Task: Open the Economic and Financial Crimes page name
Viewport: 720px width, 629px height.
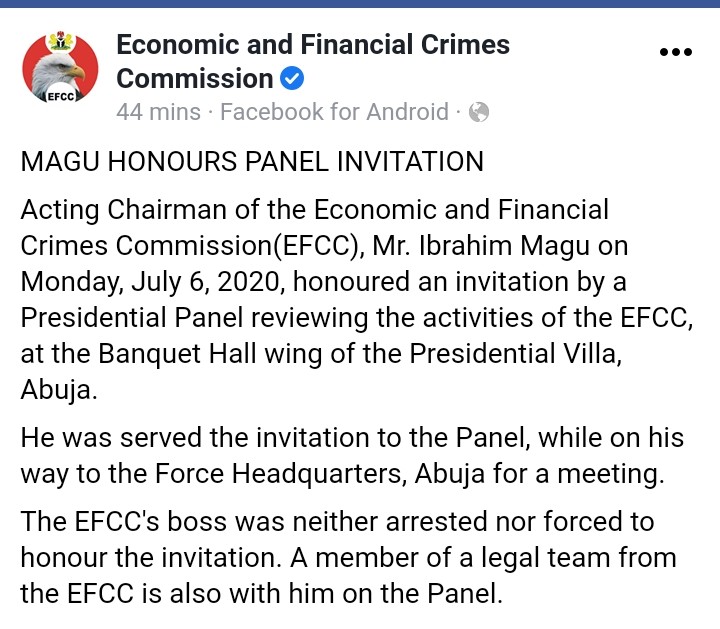Action: pyautogui.click(x=313, y=45)
